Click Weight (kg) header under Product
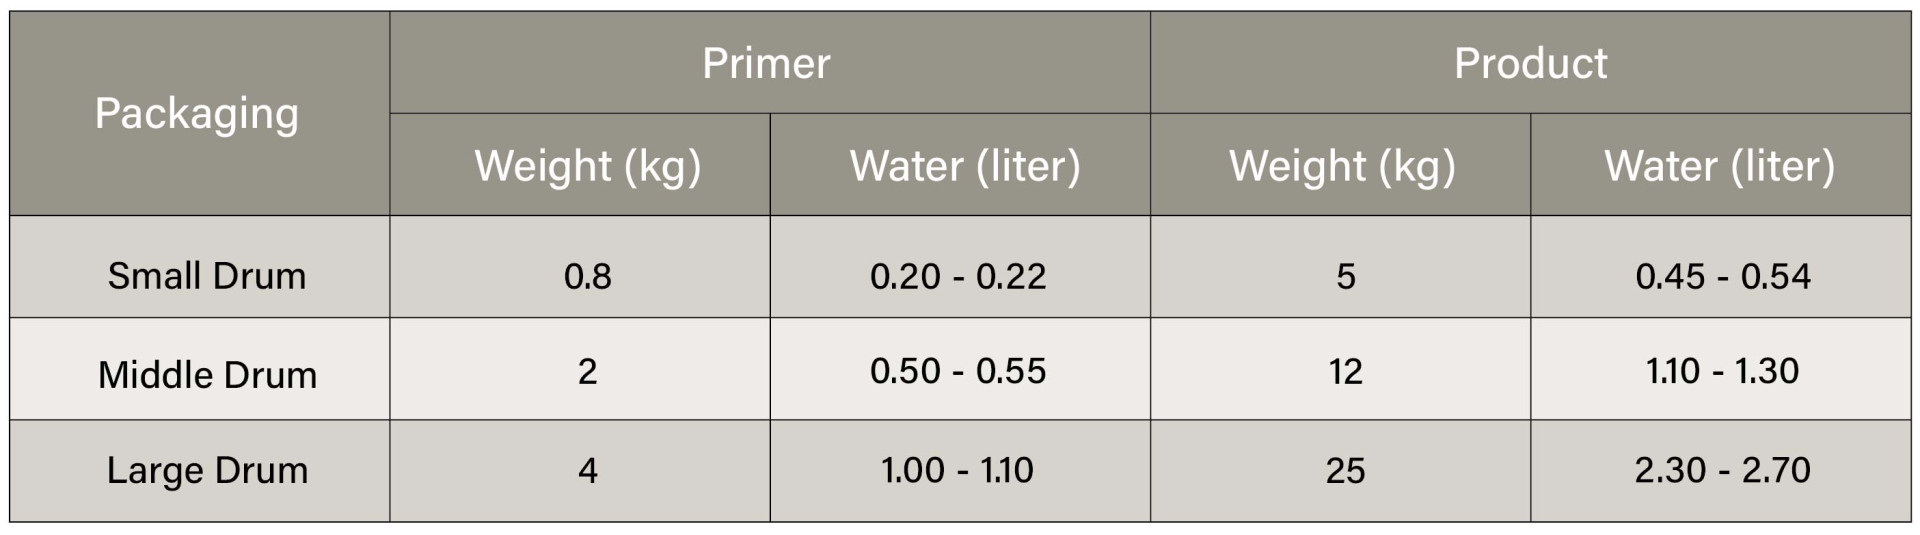The width and height of the screenshot is (1920, 535). (x=1340, y=165)
